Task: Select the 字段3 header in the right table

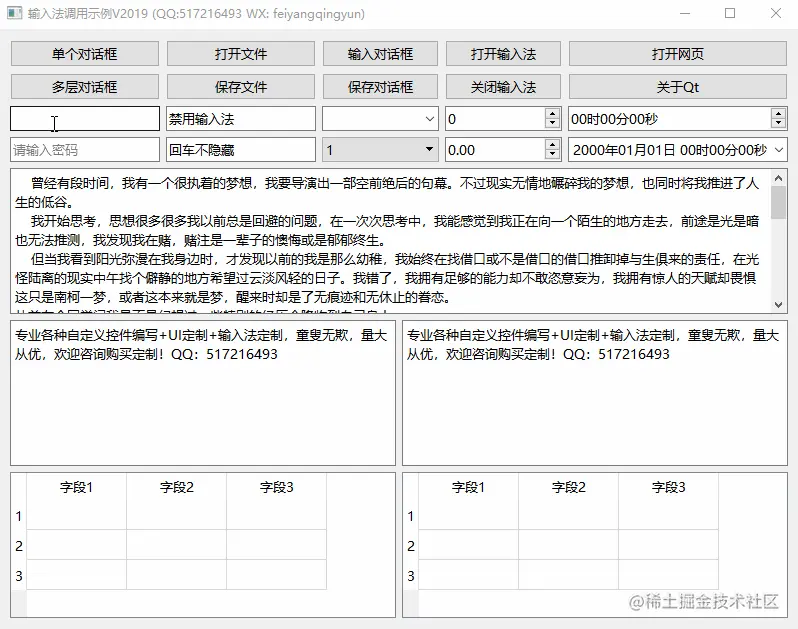Action: pos(668,487)
